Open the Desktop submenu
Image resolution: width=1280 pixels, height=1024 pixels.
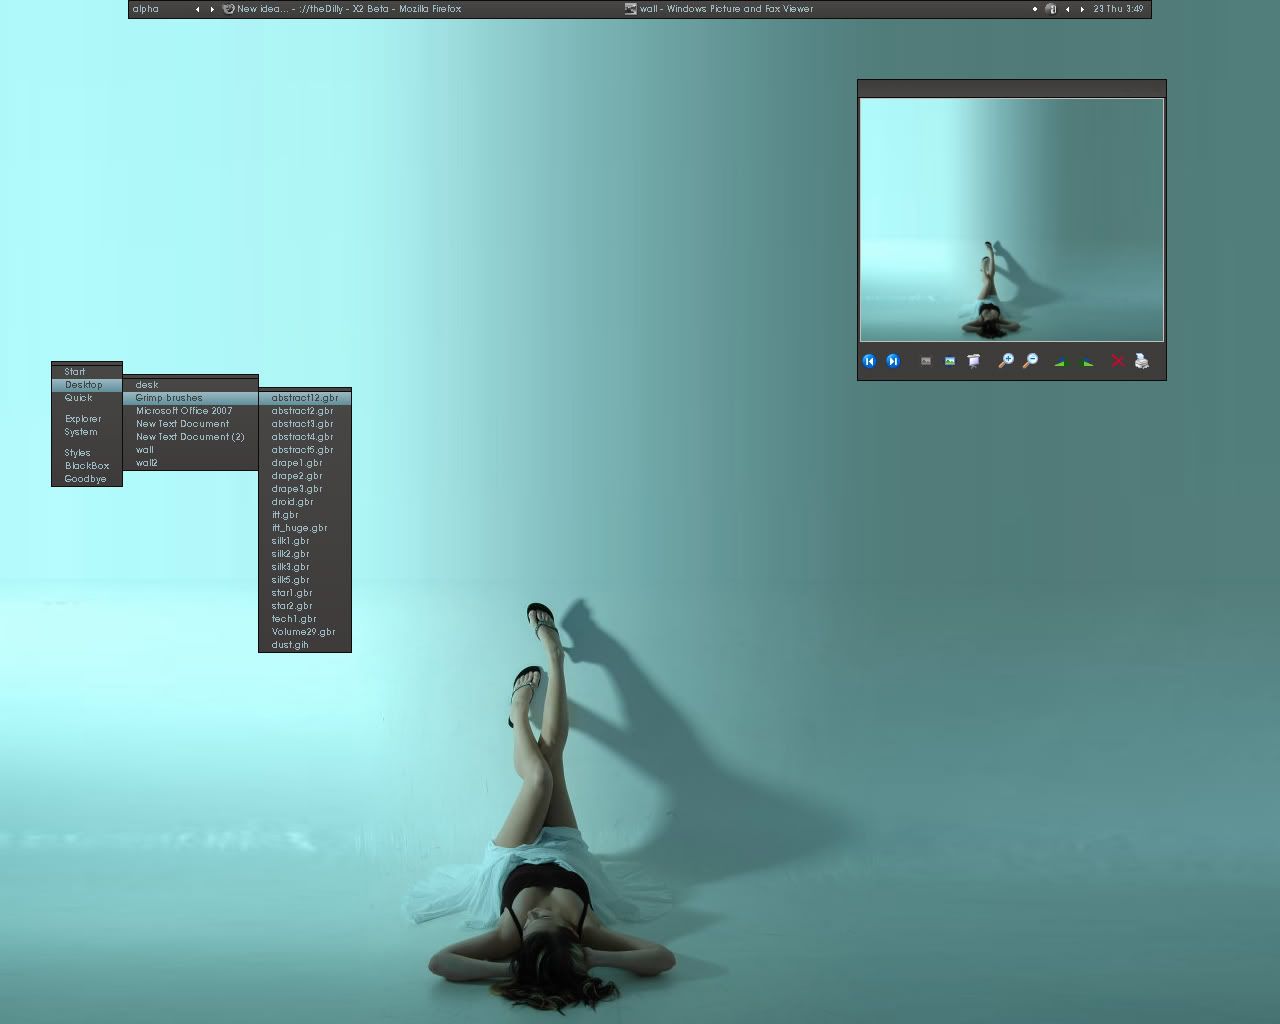(x=87, y=385)
